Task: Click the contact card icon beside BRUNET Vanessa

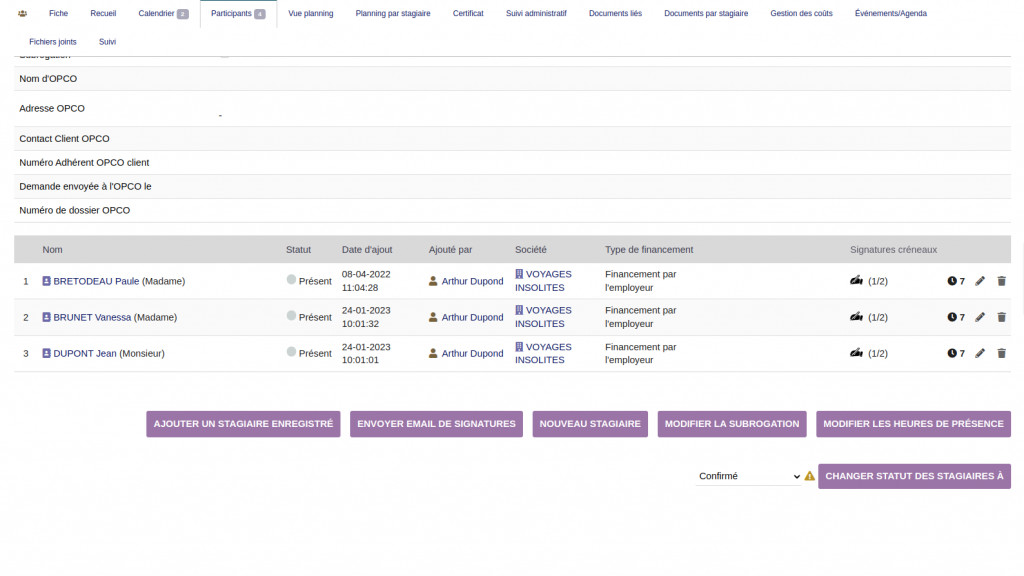Action: pos(46,317)
